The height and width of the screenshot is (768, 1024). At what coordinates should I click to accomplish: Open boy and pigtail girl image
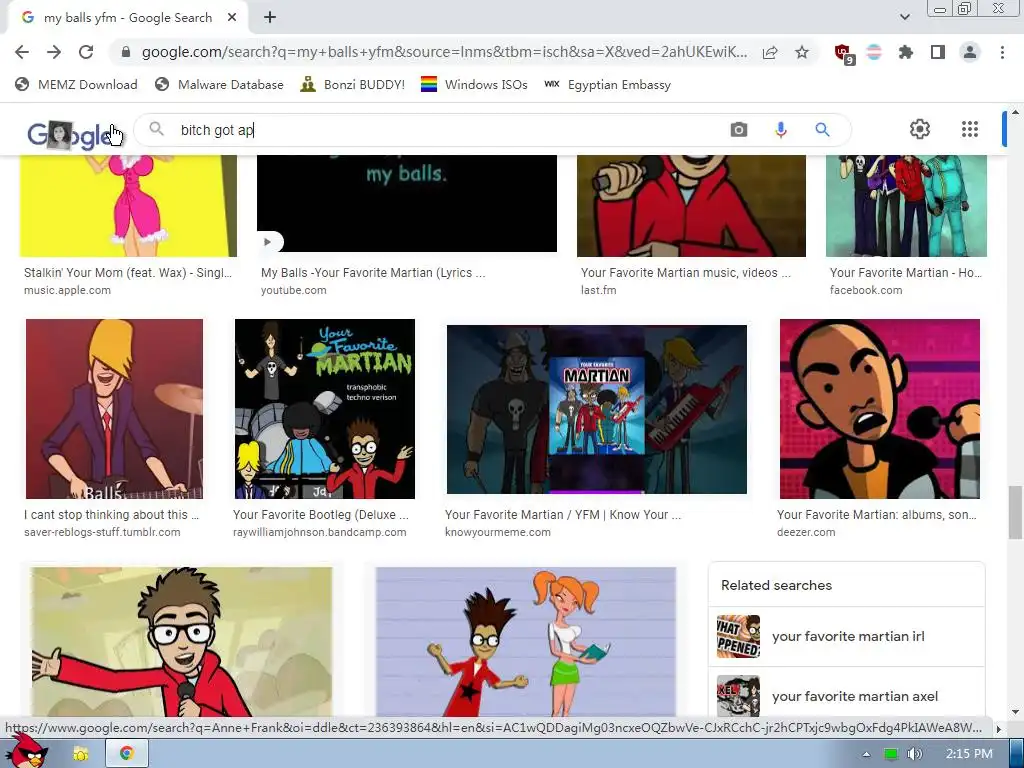(526, 642)
